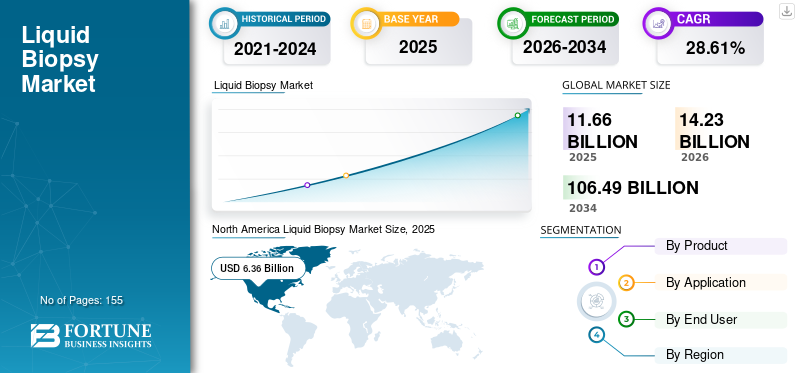Screen dimensions: 800x373
Task: Select segmentation number 1 circle
Action: 596,266
